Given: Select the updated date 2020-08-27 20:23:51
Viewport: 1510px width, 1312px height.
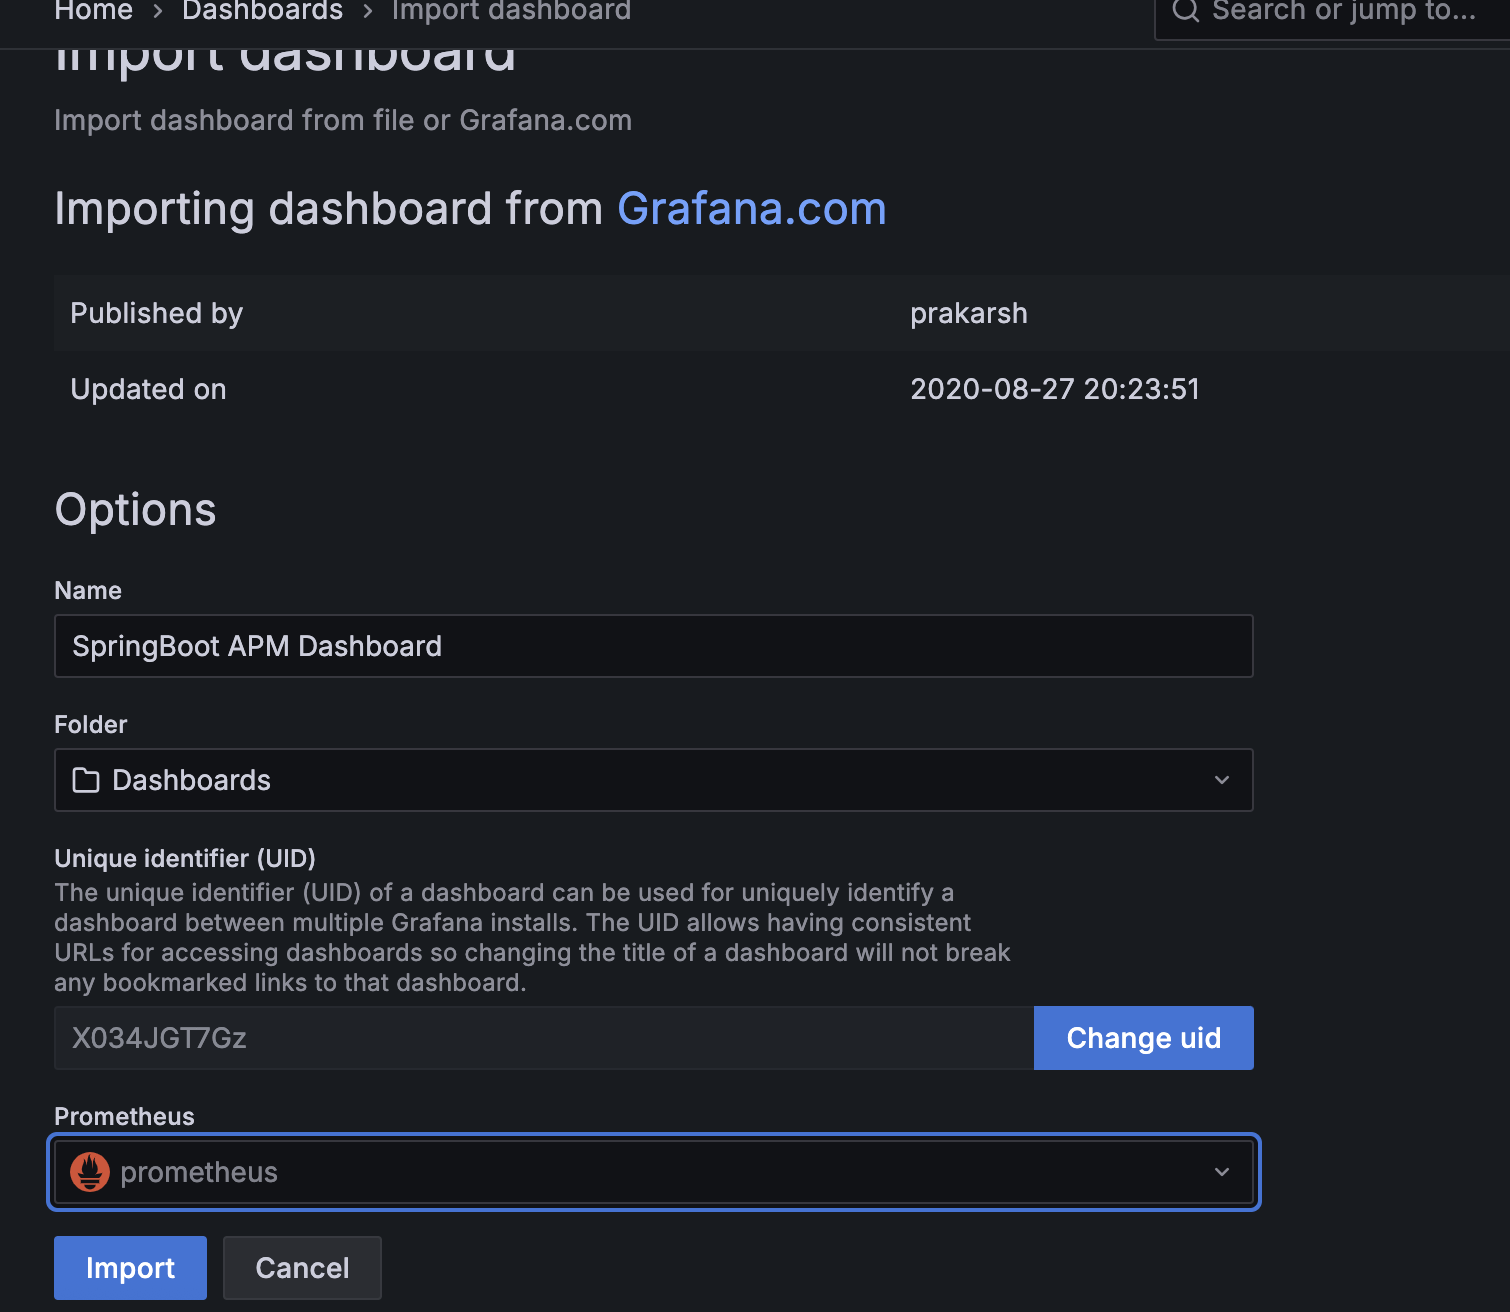Looking at the screenshot, I should (x=1054, y=389).
